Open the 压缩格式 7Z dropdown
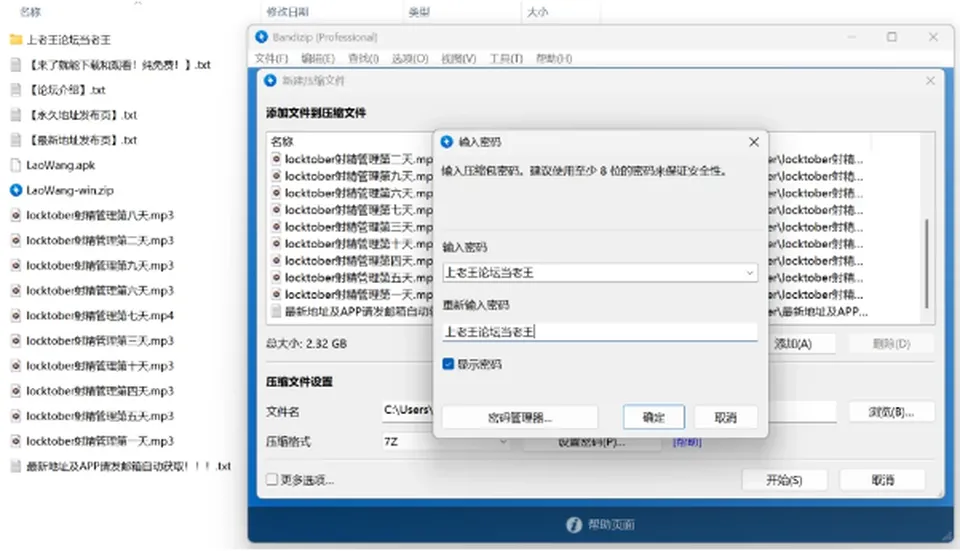This screenshot has height=551, width=960. [446, 441]
